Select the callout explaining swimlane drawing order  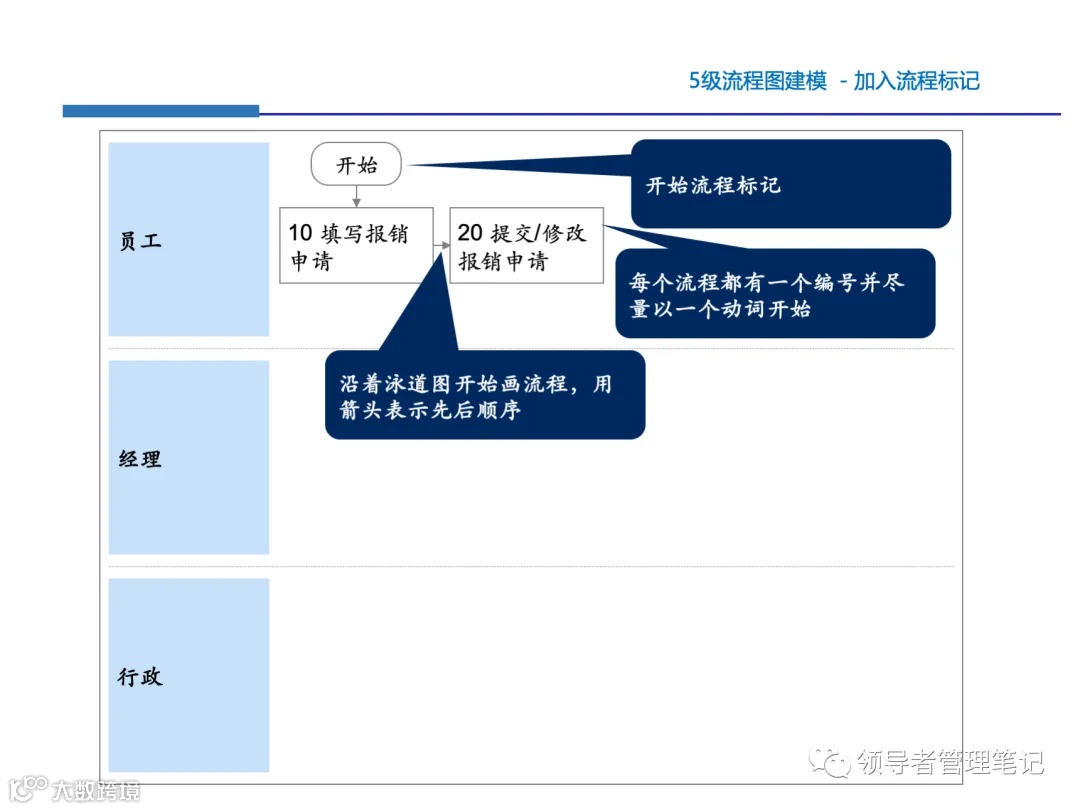486,397
